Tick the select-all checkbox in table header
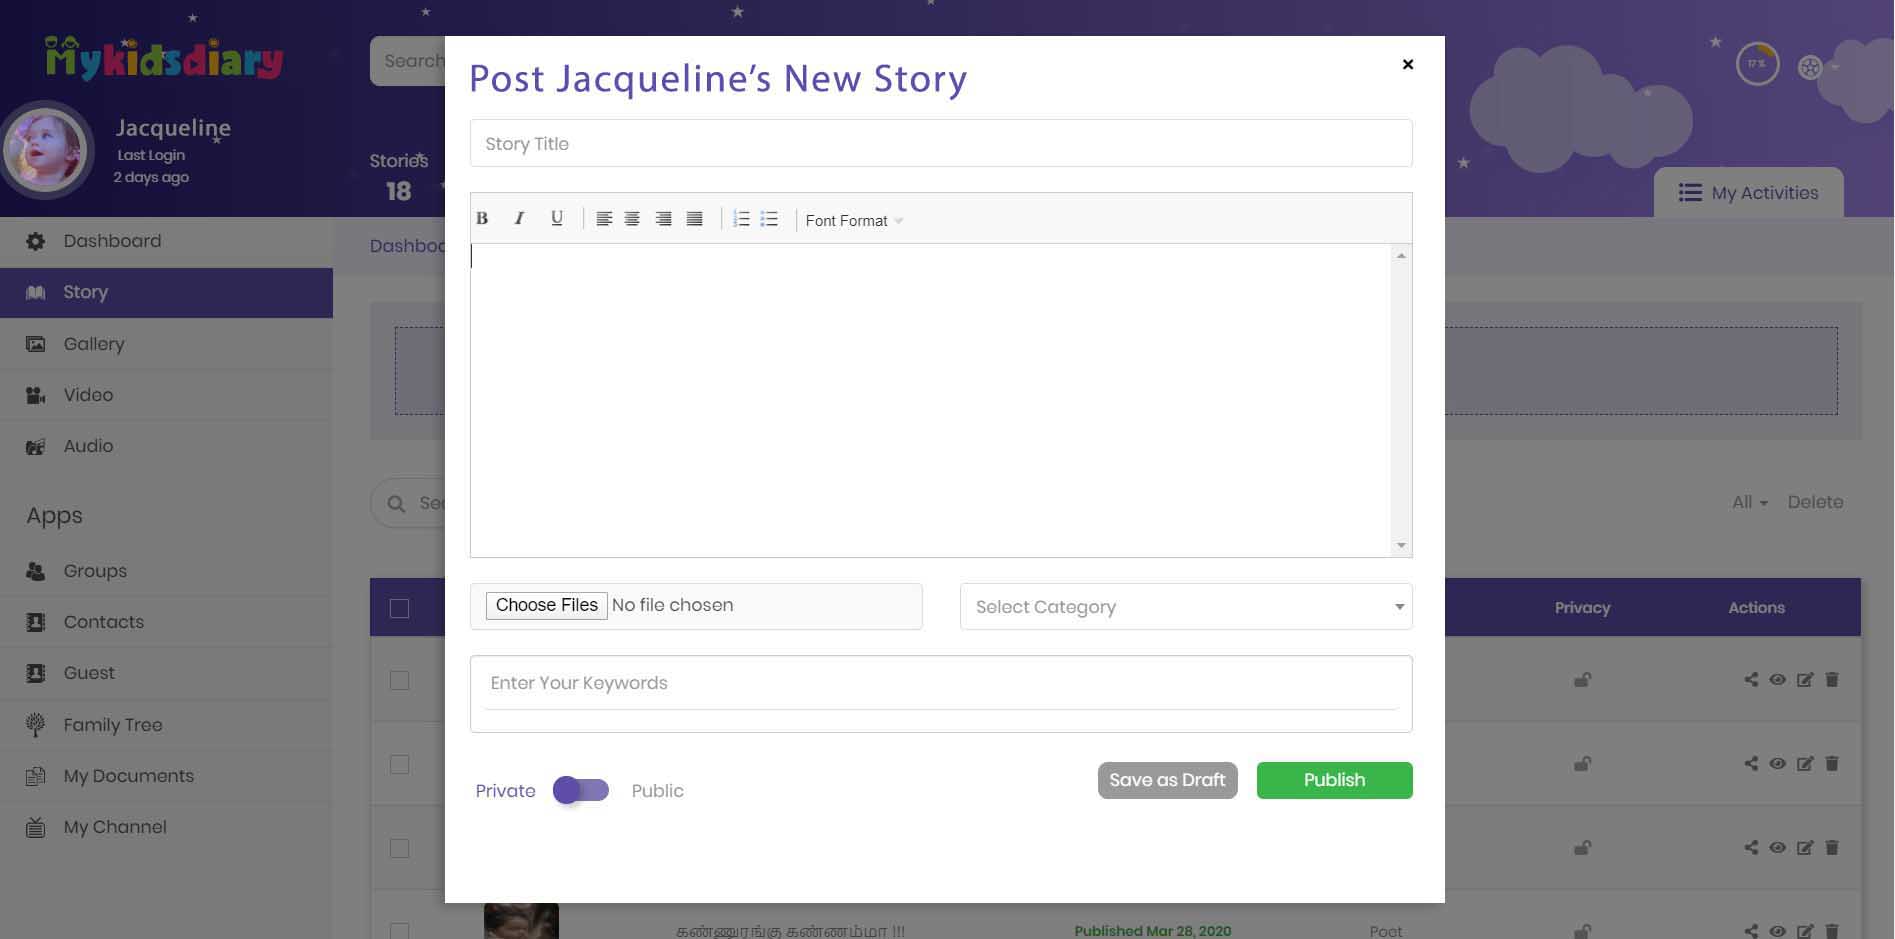The height and width of the screenshot is (939, 1895). [399, 608]
